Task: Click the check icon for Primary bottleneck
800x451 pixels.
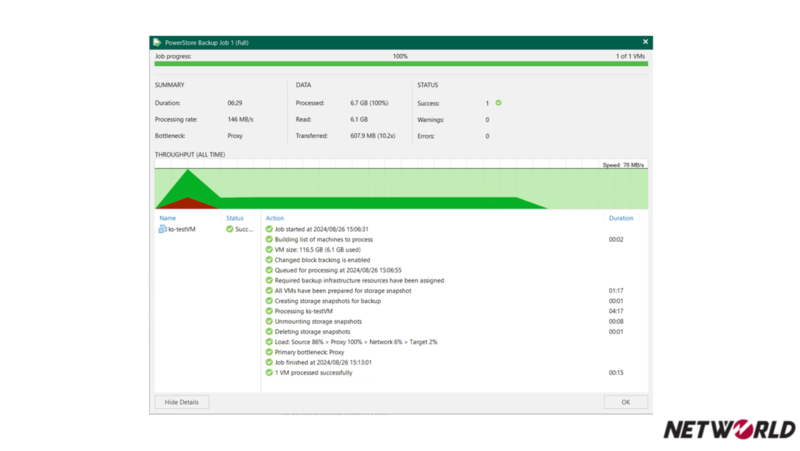Action: coord(269,352)
